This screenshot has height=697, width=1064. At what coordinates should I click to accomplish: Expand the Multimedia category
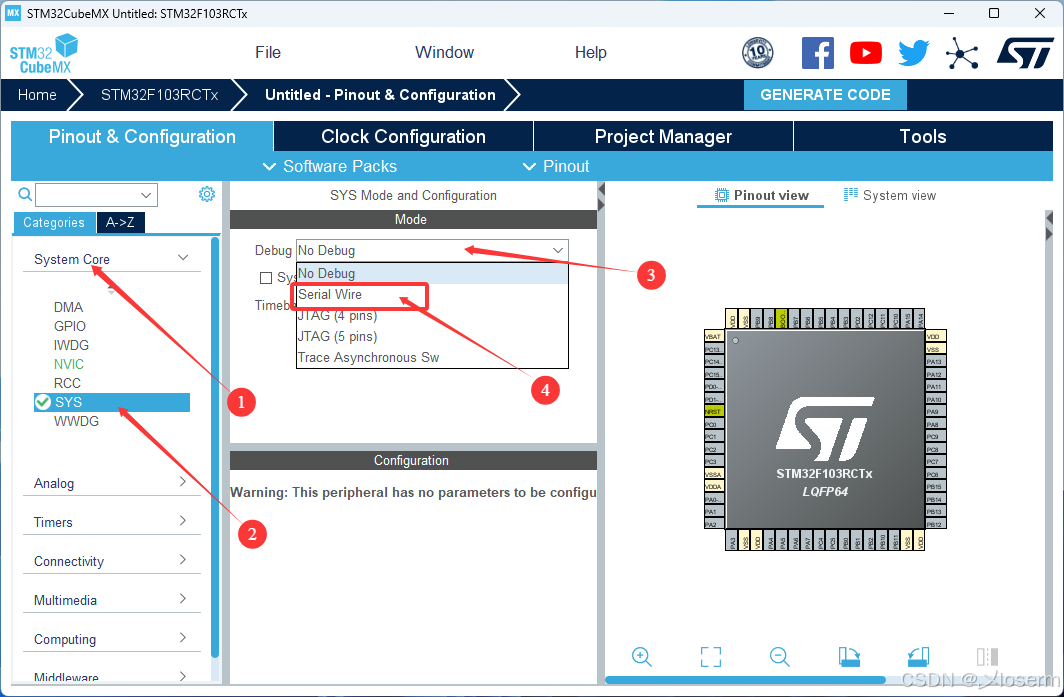click(x=112, y=600)
